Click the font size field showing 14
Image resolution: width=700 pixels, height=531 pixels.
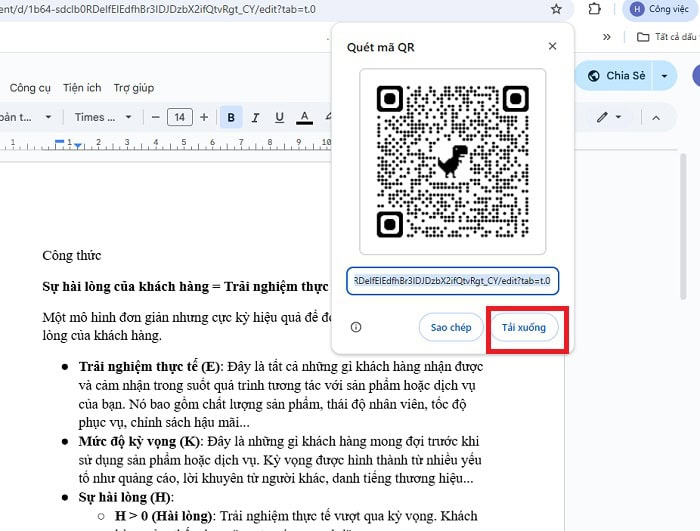179,117
